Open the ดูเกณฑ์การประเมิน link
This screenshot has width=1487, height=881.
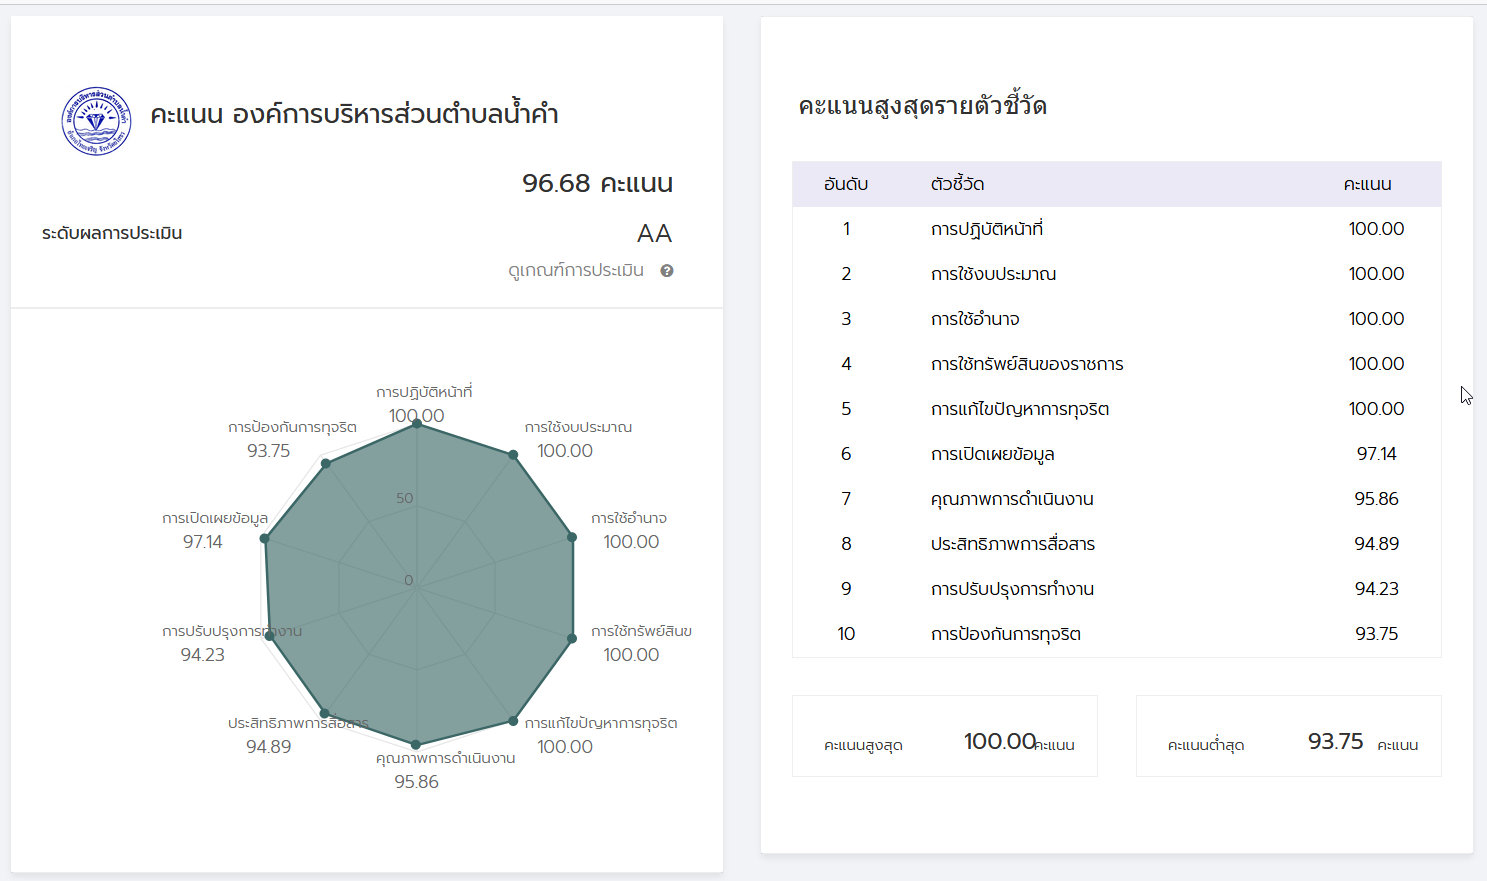point(576,271)
